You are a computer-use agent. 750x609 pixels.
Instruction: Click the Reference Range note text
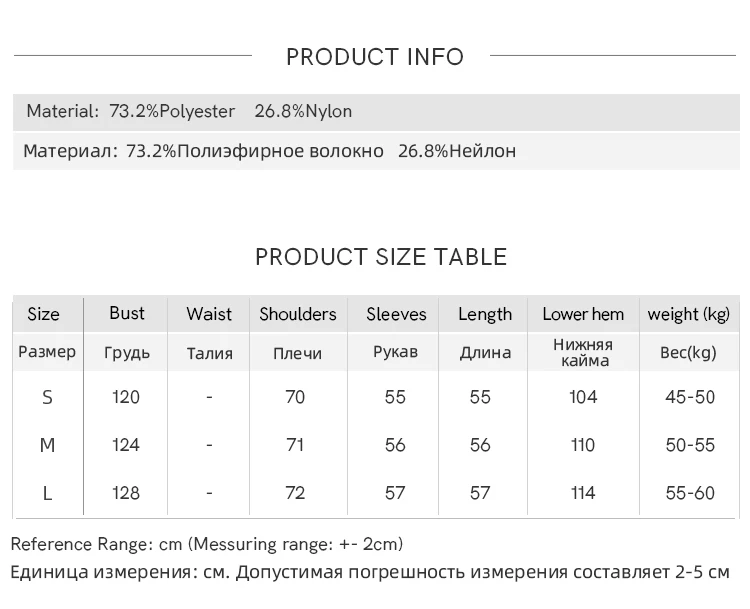207,545
